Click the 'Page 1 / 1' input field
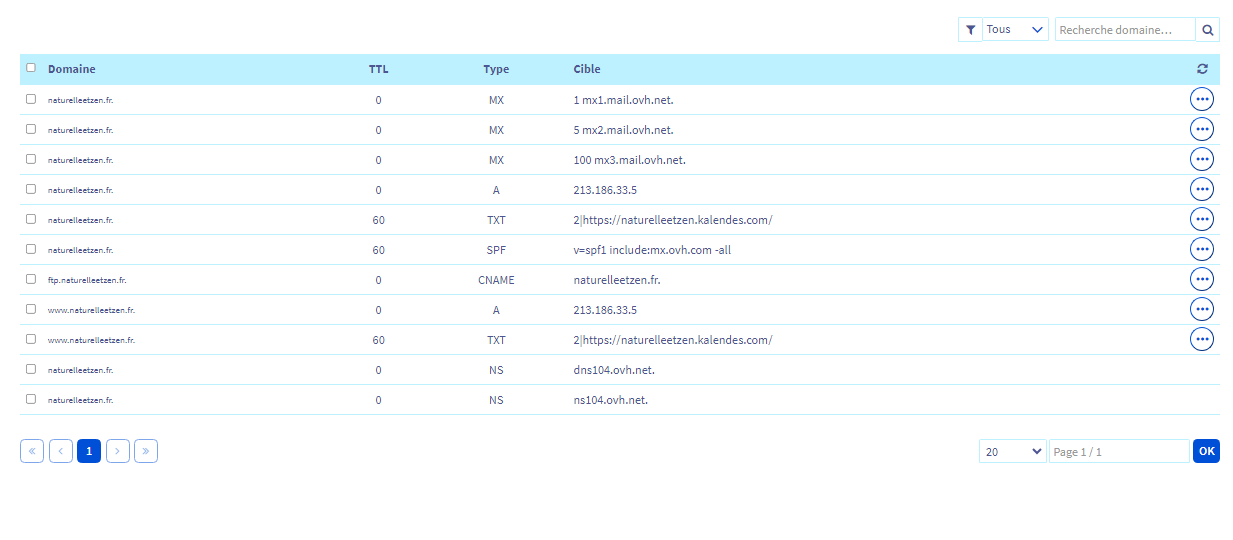This screenshot has width=1233, height=540. (x=1119, y=451)
